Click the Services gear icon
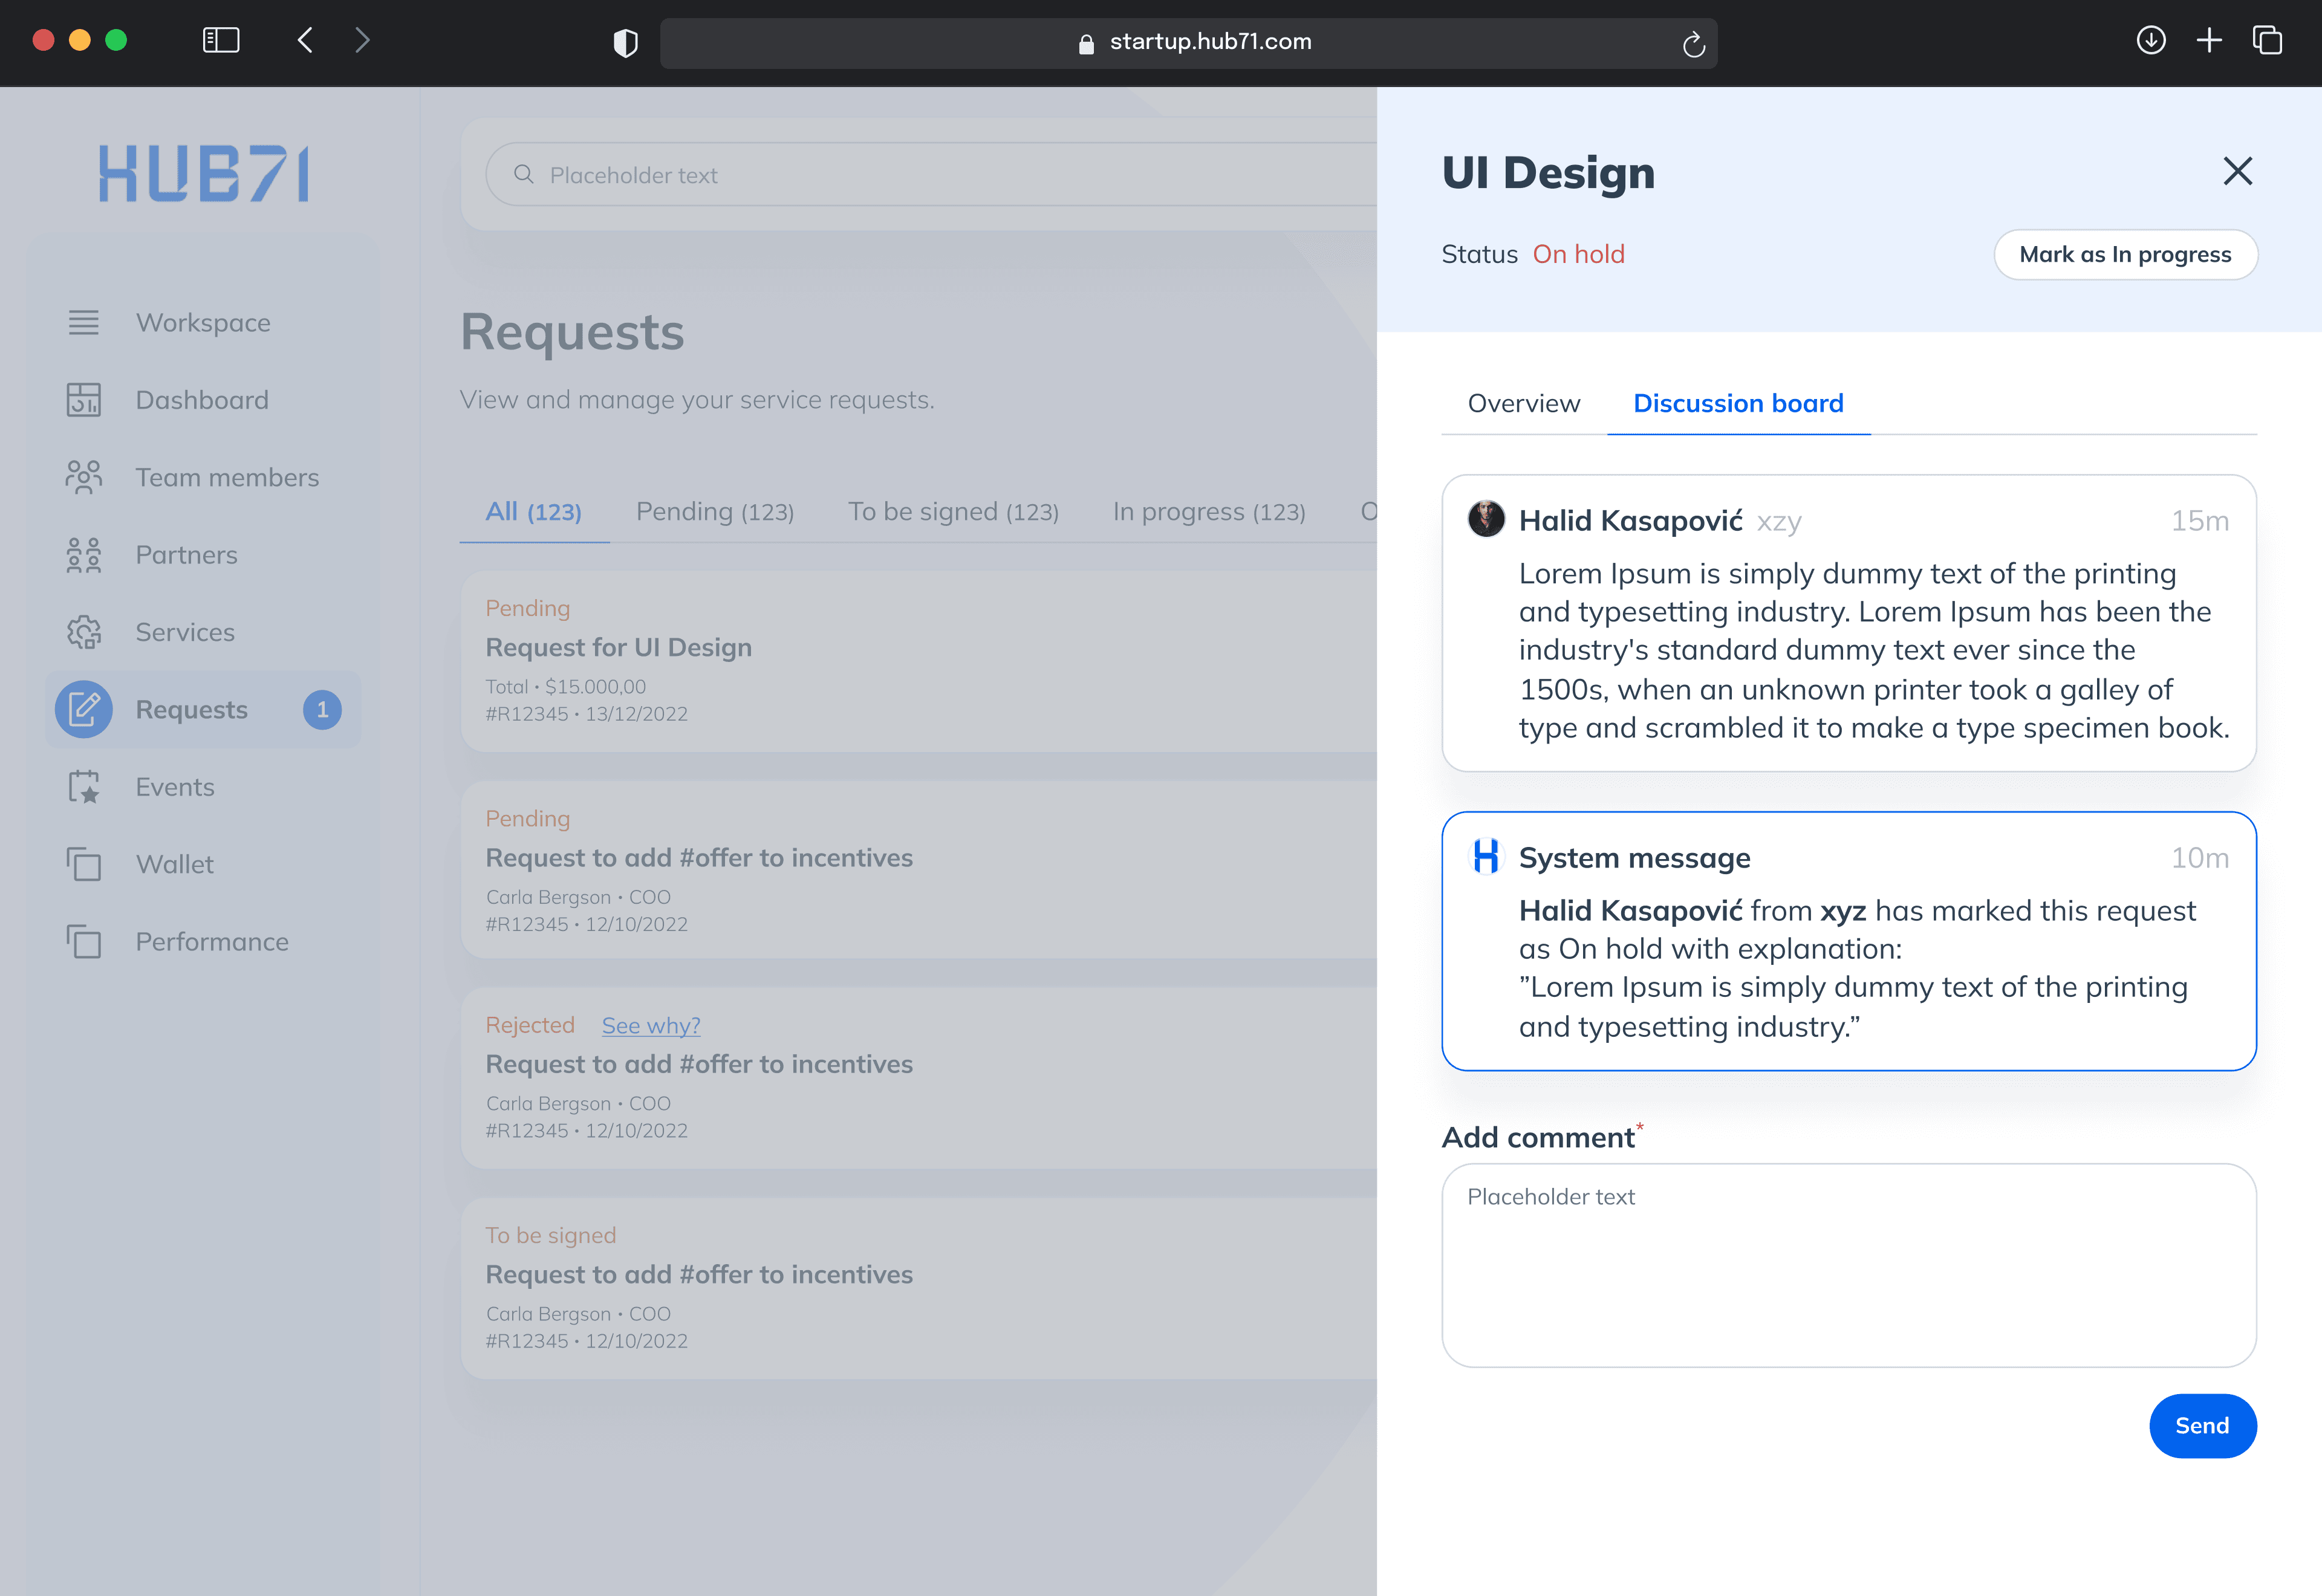The width and height of the screenshot is (2322, 1596). pos(84,632)
